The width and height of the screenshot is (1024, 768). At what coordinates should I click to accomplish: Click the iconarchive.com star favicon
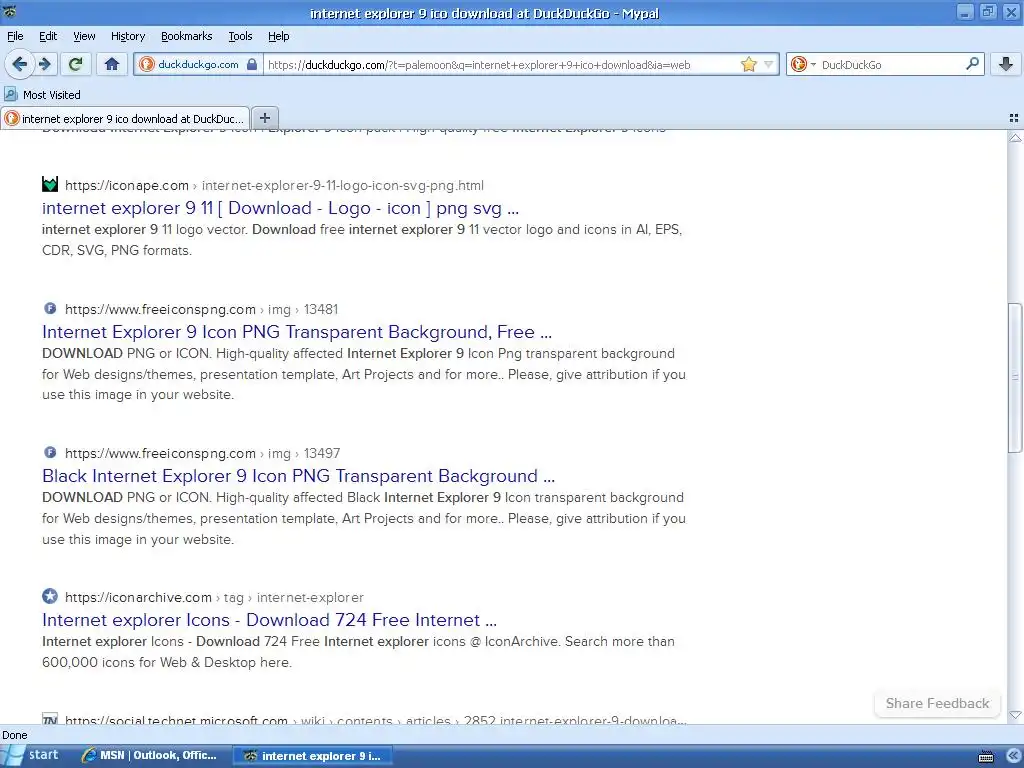50,596
